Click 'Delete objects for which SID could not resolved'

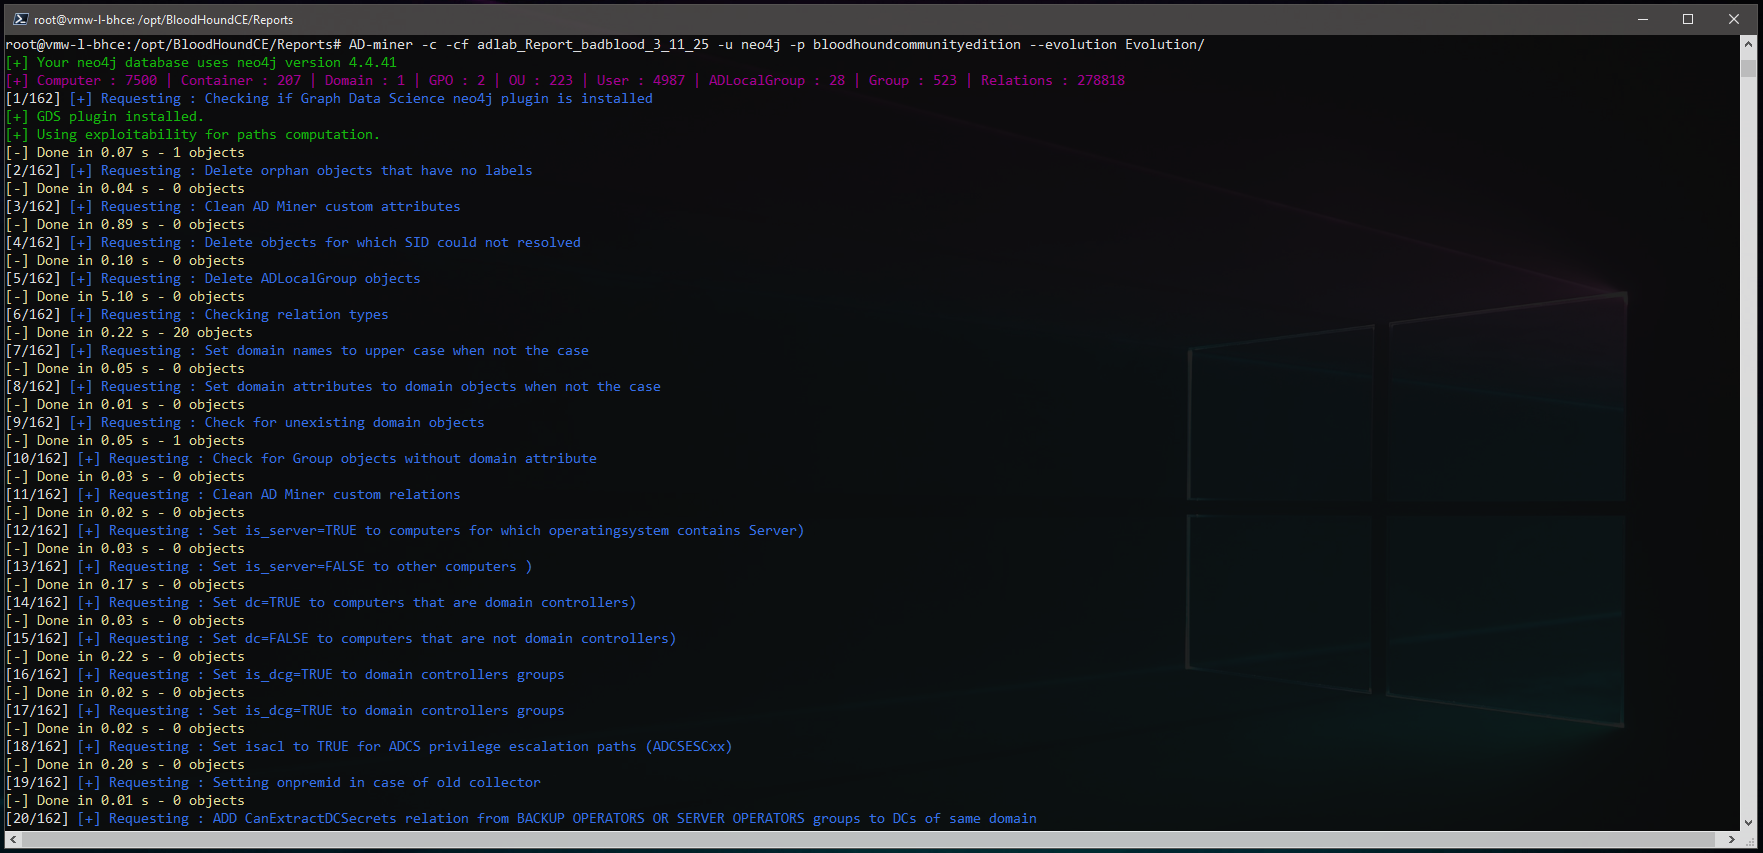pos(393,242)
